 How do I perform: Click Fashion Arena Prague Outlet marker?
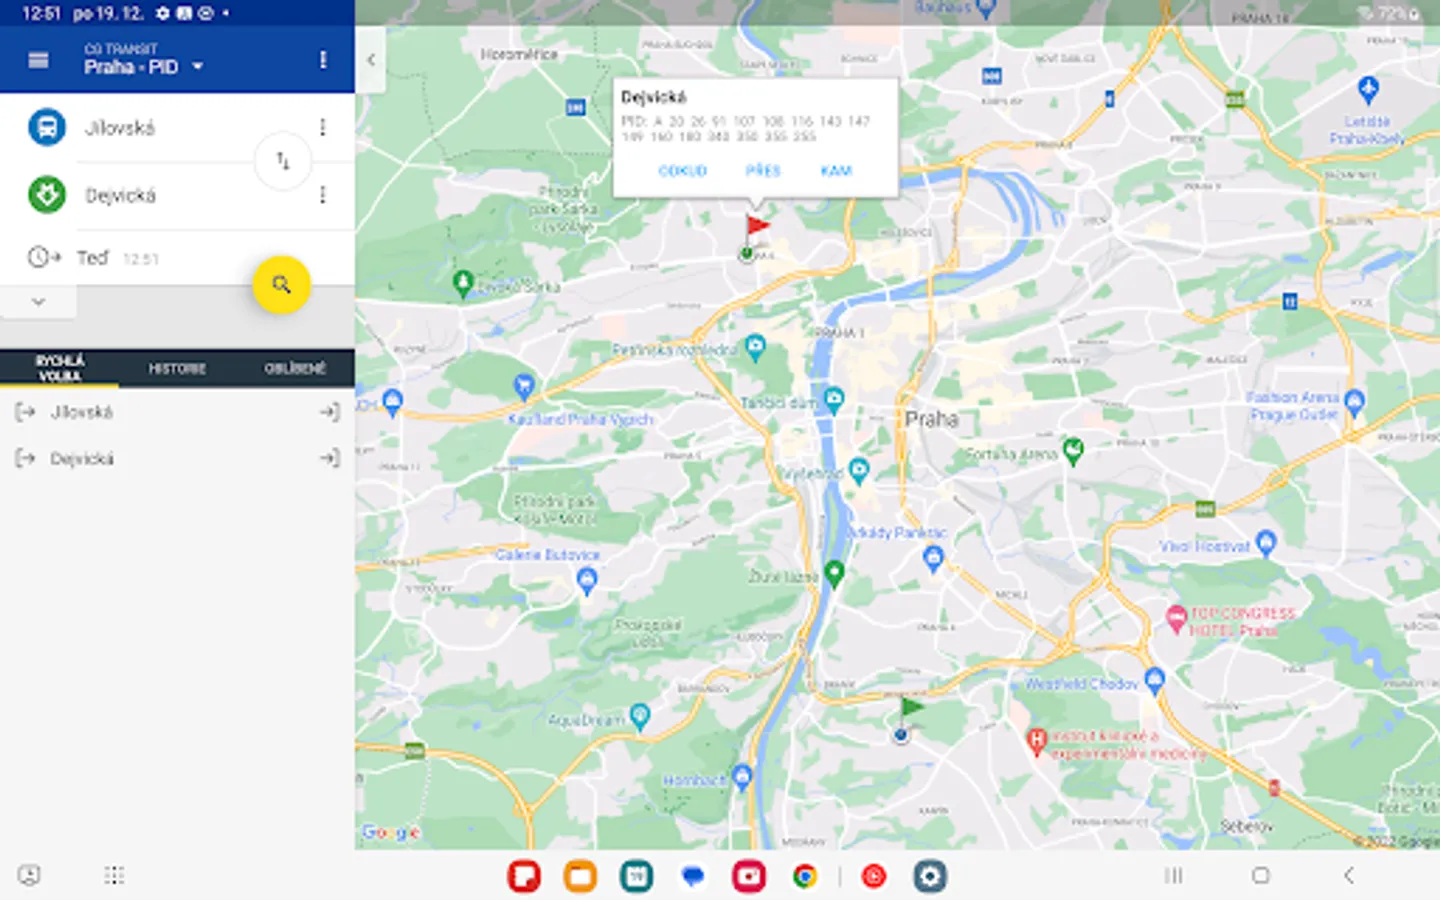click(x=1355, y=403)
